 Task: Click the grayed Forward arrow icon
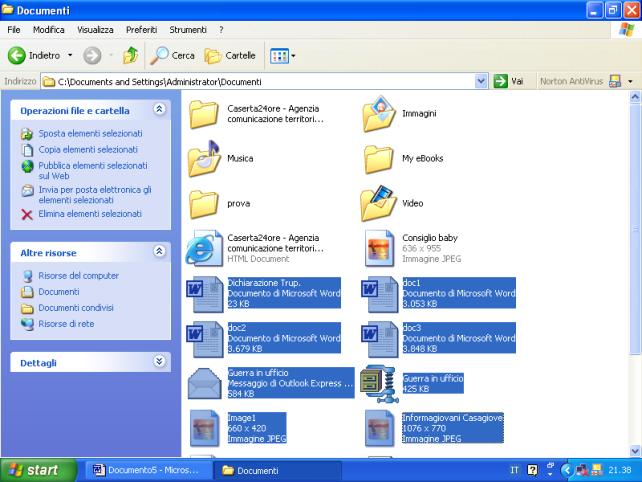tap(92, 55)
